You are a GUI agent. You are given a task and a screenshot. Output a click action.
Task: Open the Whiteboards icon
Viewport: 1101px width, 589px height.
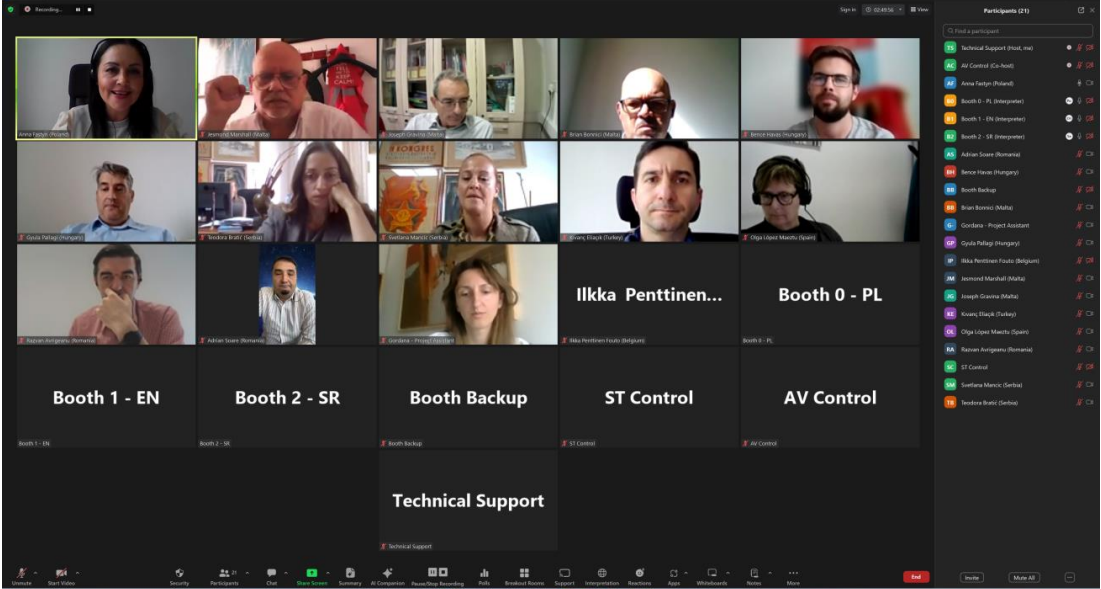click(712, 573)
